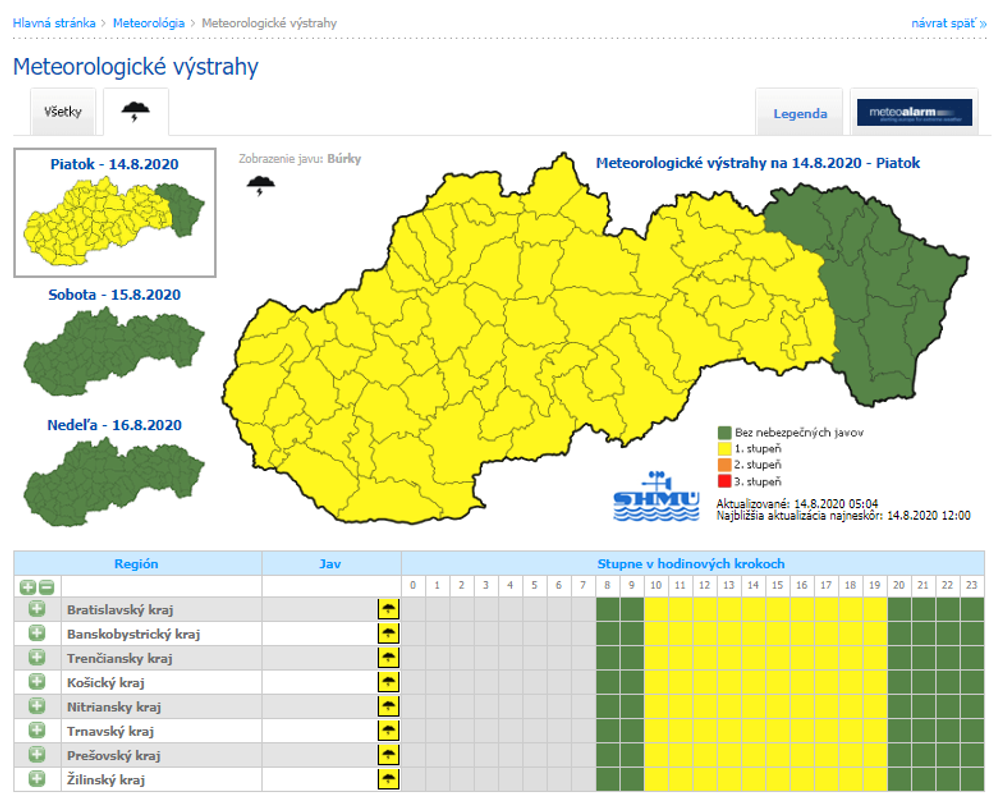
Task: Click the storm icon for Trnavský kraj
Action: (388, 731)
